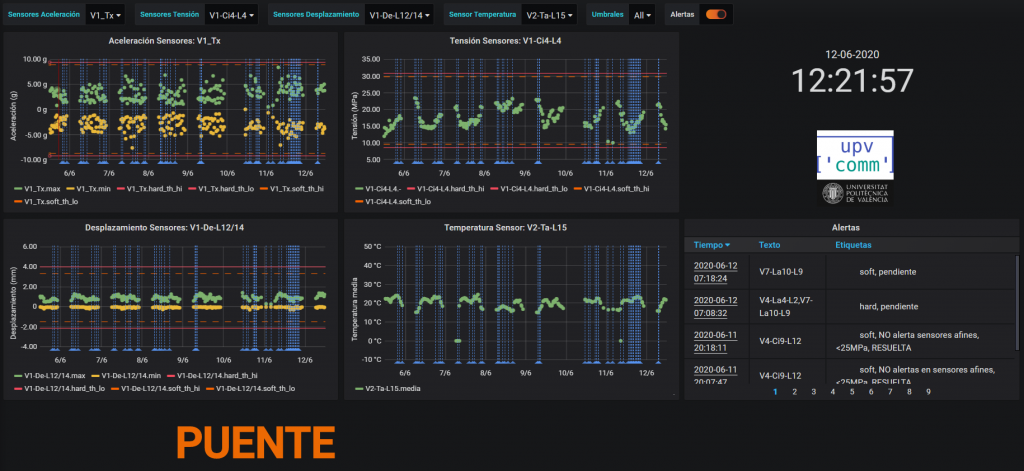
Task: Go to alerts page 8
Action: [x=909, y=392]
